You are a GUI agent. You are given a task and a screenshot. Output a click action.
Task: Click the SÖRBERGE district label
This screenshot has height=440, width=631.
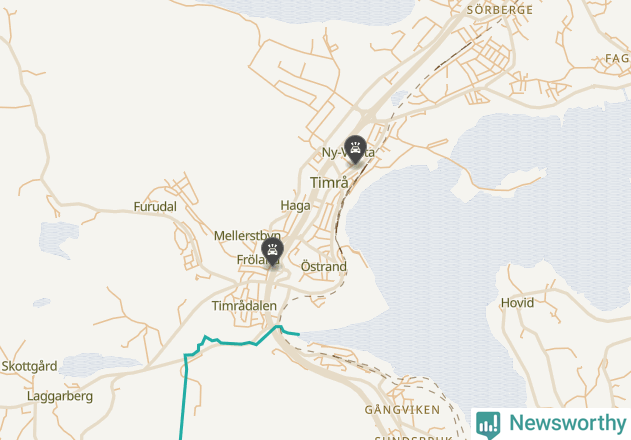click(x=500, y=10)
